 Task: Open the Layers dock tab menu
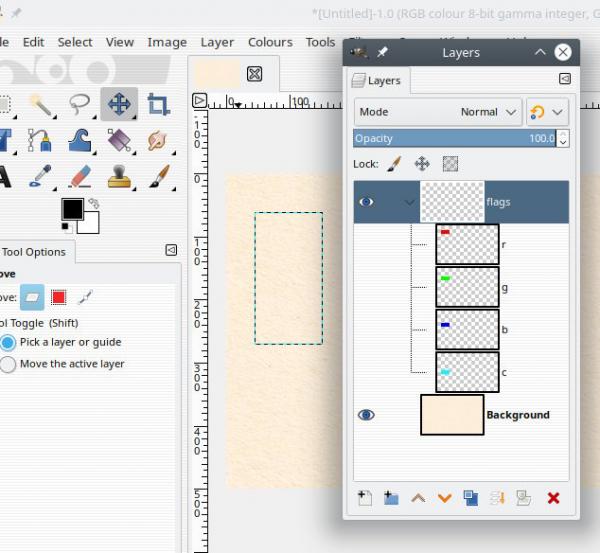[565, 79]
